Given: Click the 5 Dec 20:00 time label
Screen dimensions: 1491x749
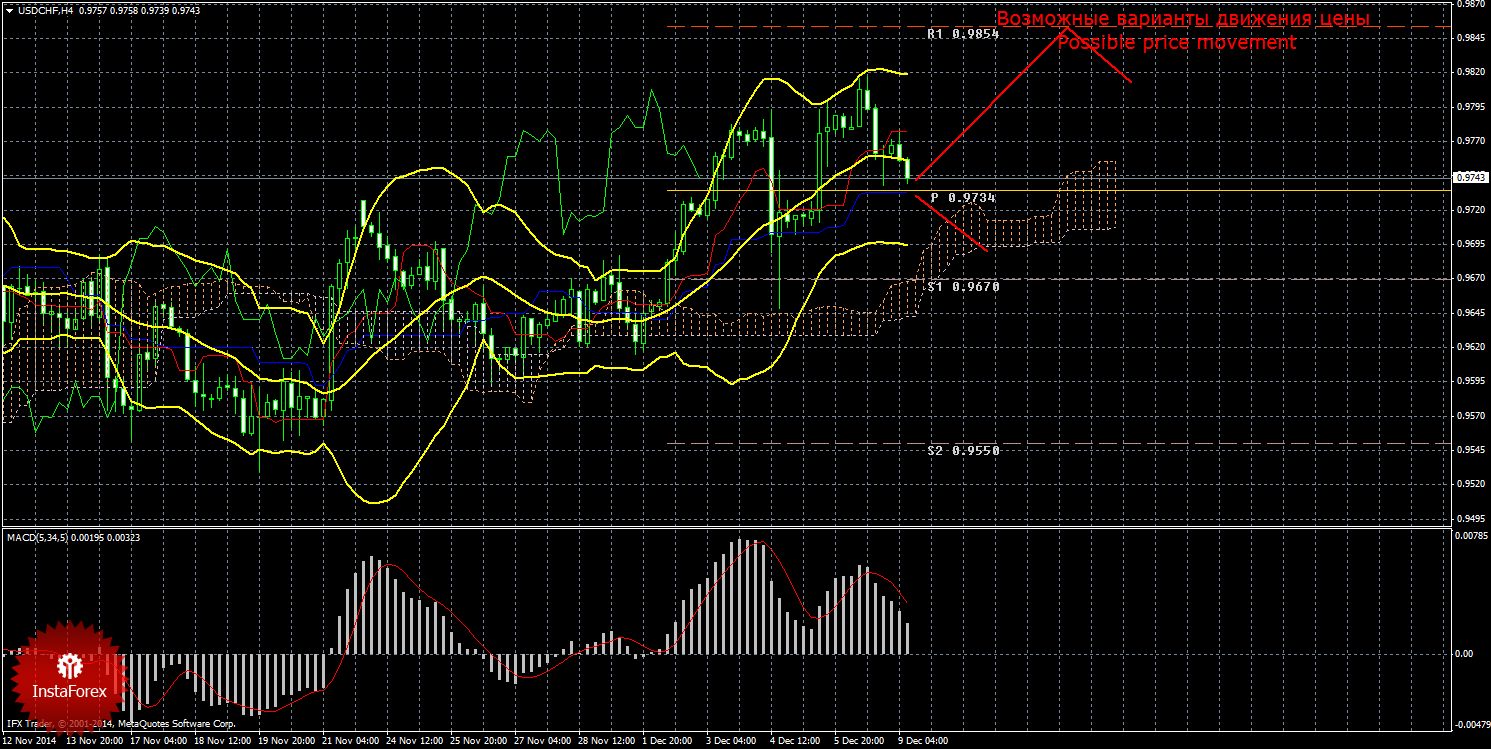Looking at the screenshot, I should pos(861,742).
